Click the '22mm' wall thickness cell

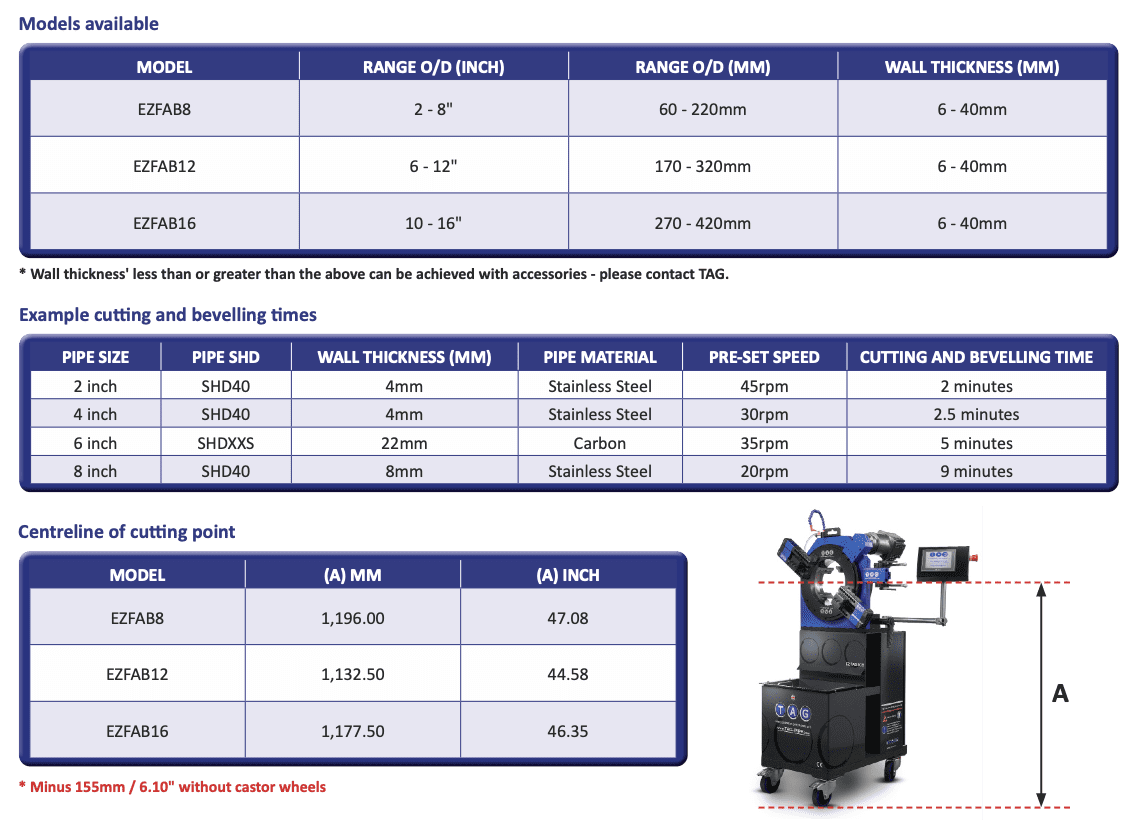point(404,443)
